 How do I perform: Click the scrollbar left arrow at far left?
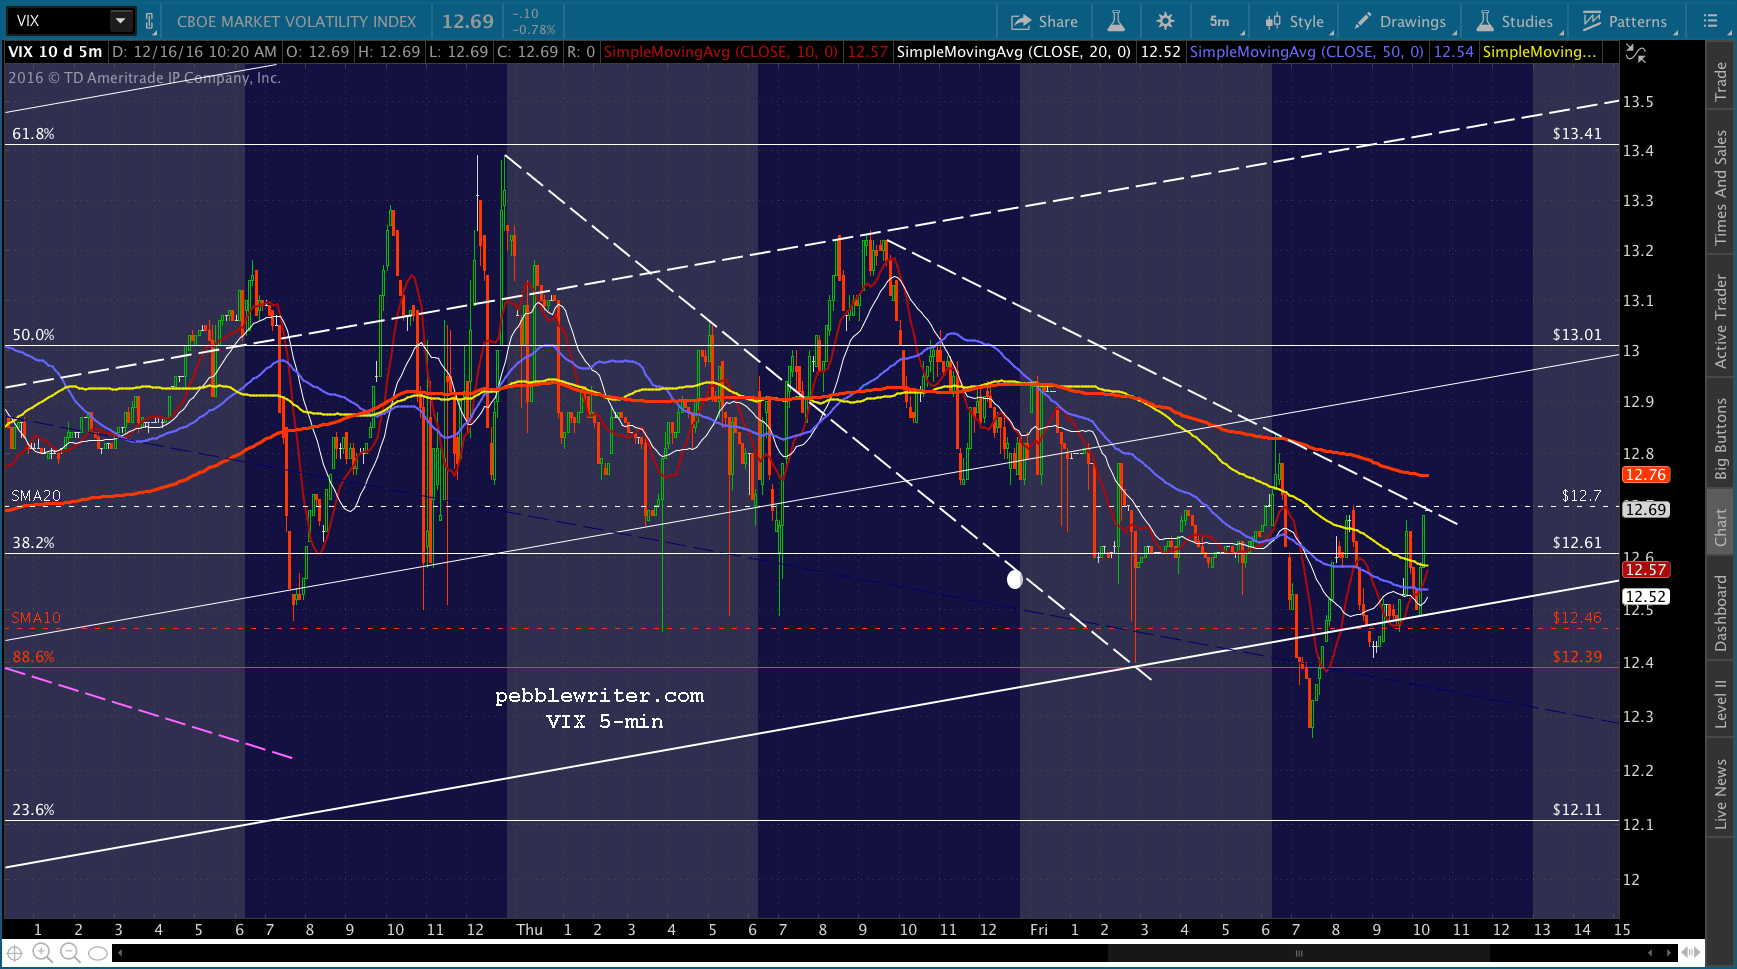tap(119, 953)
